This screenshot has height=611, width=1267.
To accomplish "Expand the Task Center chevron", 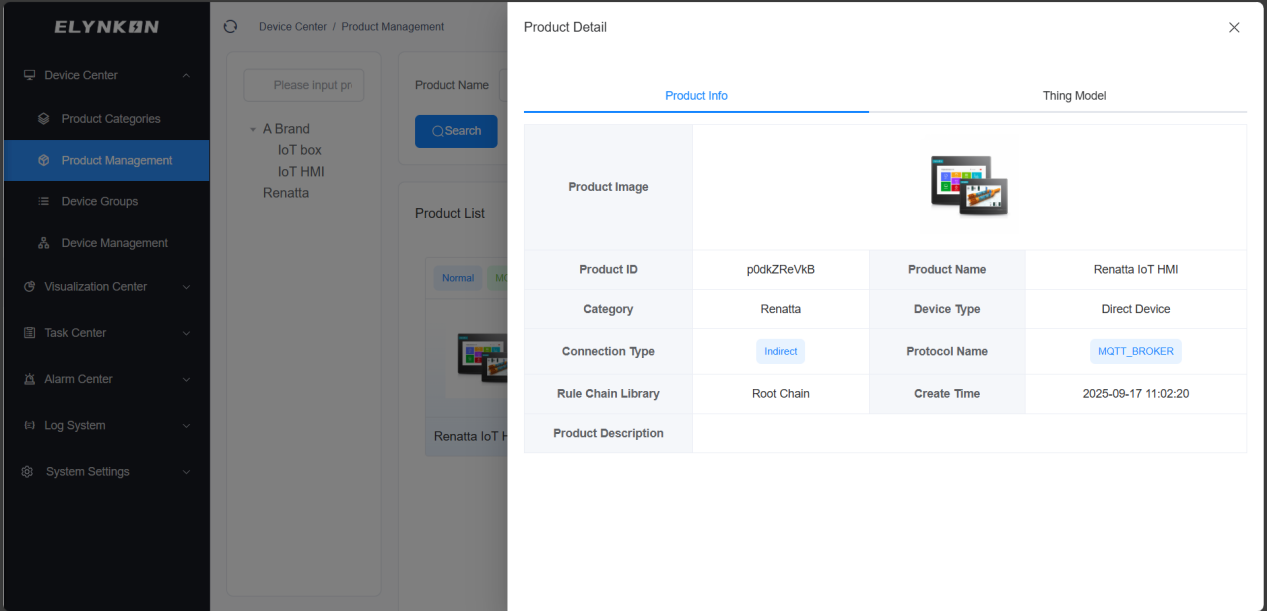I will (x=186, y=333).
